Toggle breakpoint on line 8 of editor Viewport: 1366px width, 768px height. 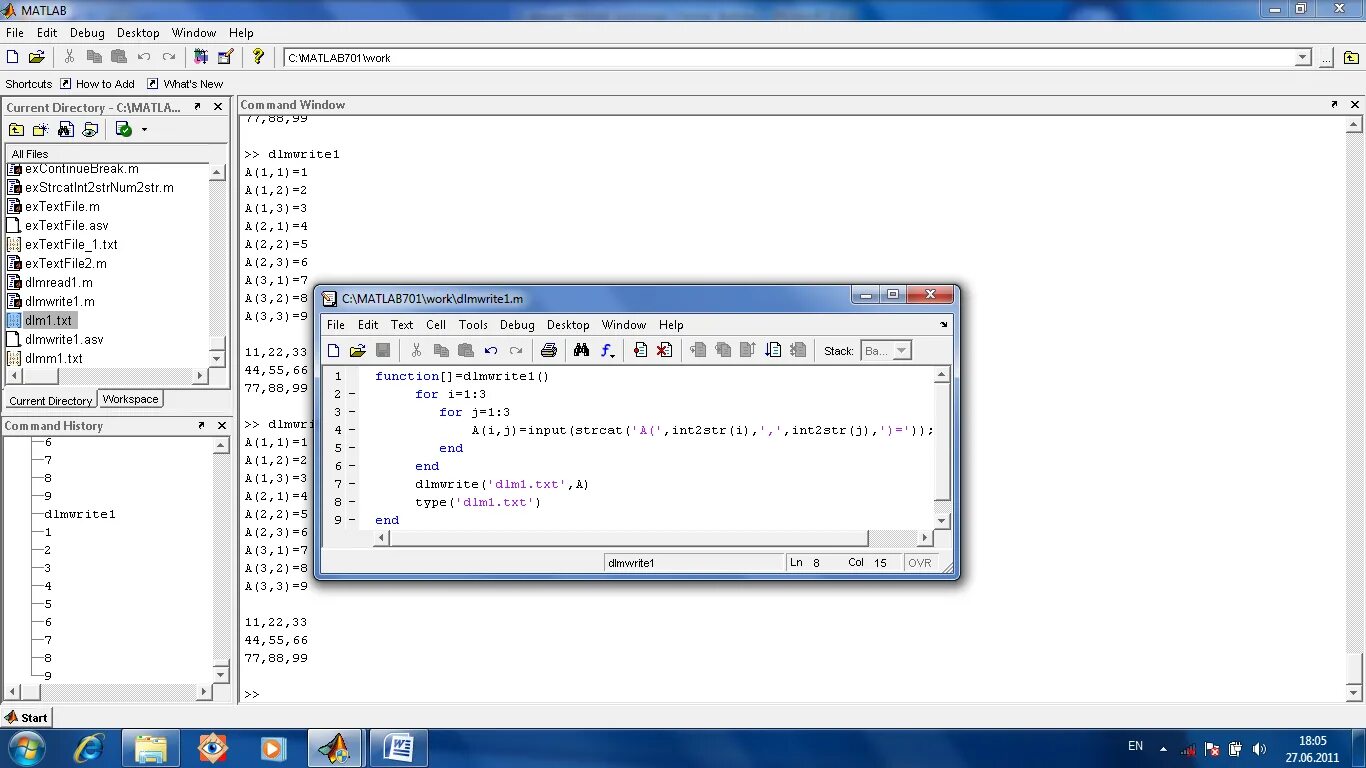click(x=352, y=502)
